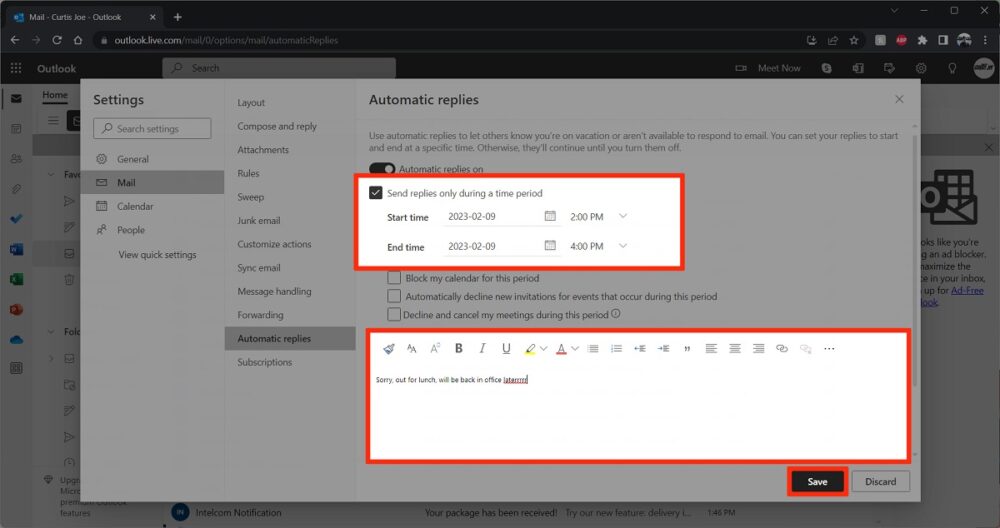The width and height of the screenshot is (1000, 528).
Task: Click the Meet Now button
Action: point(768,68)
